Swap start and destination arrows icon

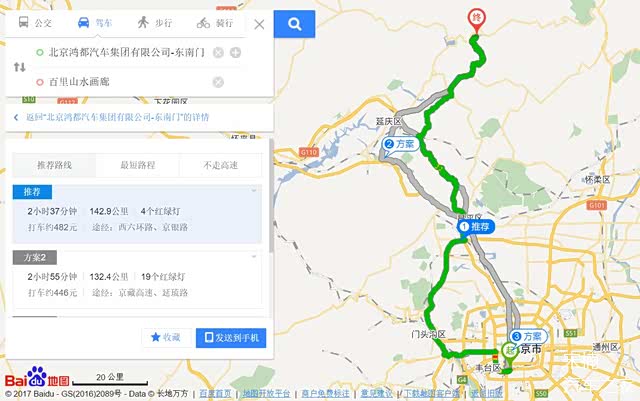(20, 67)
